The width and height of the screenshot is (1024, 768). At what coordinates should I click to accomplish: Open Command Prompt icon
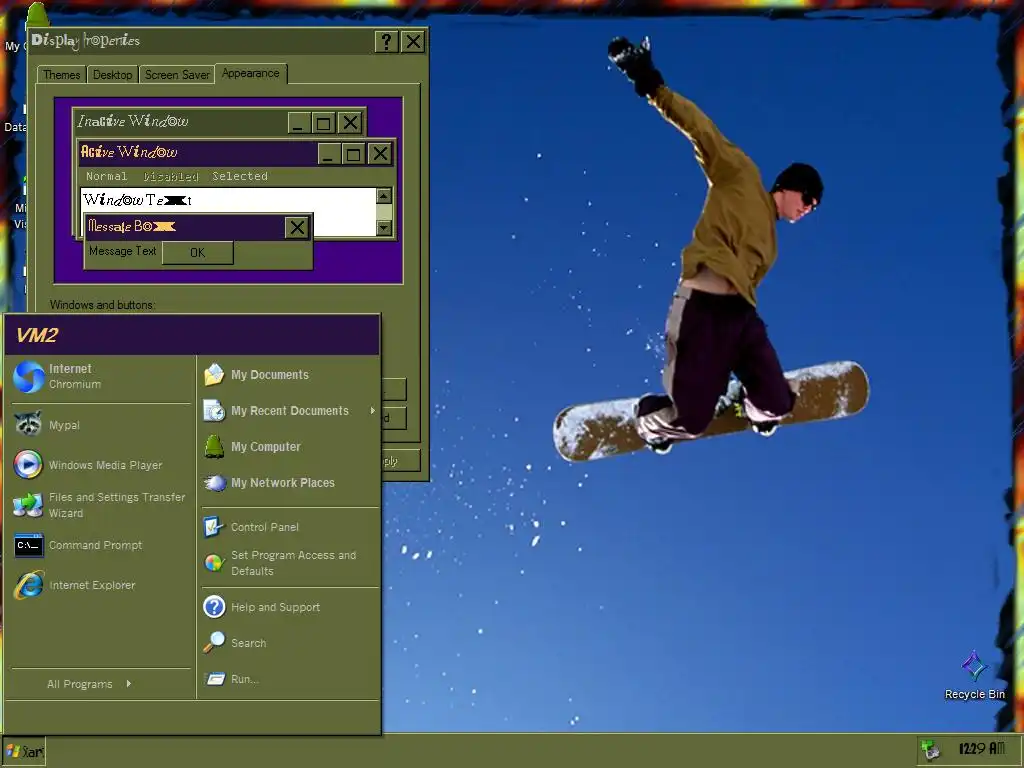[29, 545]
